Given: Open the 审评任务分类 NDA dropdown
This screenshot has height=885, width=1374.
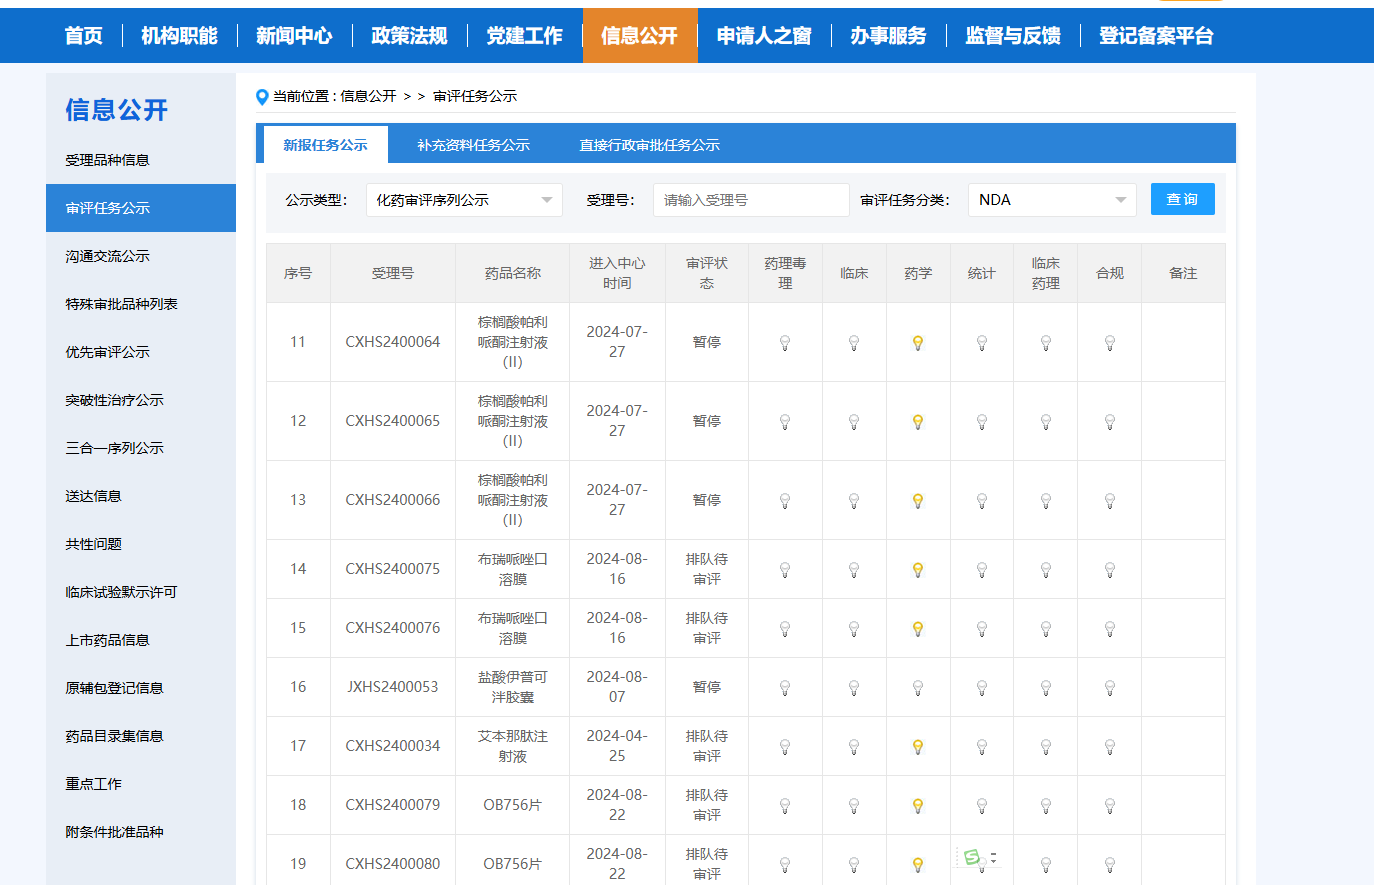Looking at the screenshot, I should pyautogui.click(x=1052, y=200).
